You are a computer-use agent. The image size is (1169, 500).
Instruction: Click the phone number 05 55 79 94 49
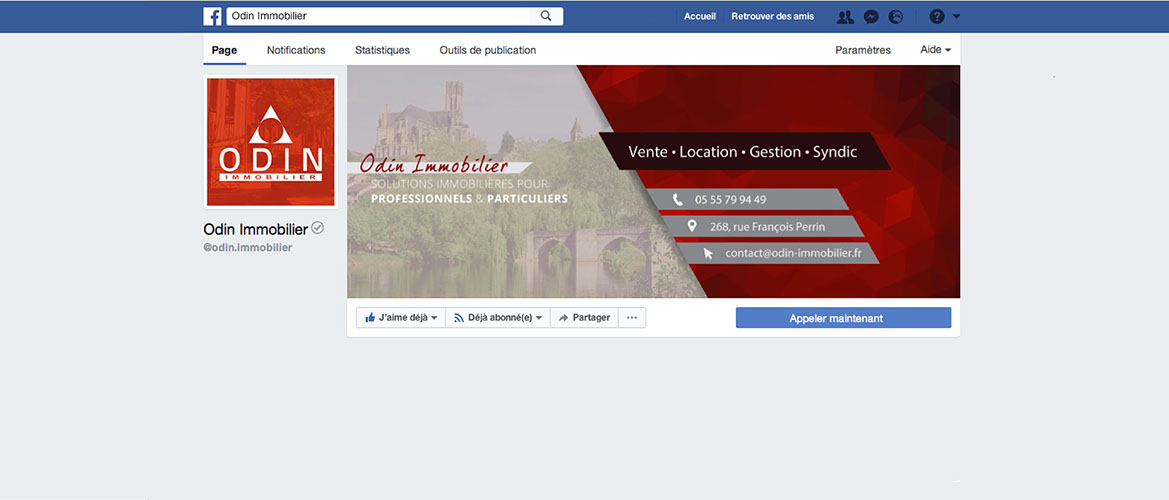pyautogui.click(x=730, y=200)
